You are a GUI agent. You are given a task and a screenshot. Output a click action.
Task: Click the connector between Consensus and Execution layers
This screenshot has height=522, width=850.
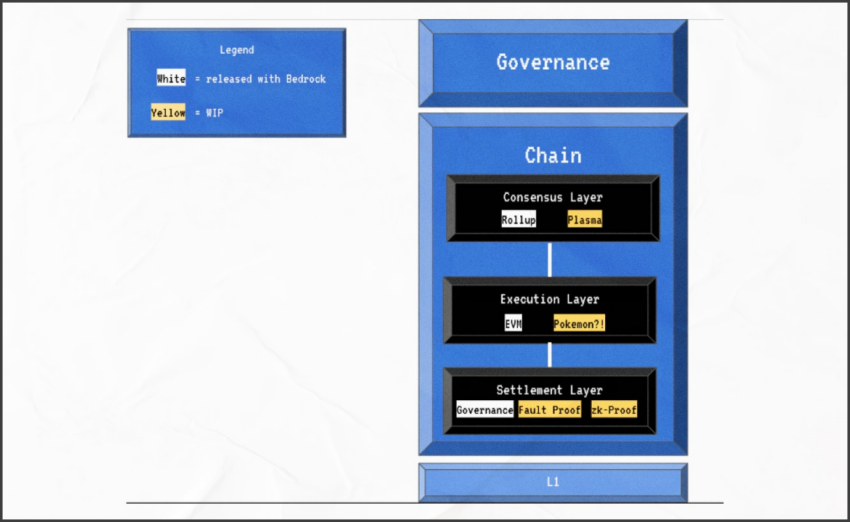550,259
